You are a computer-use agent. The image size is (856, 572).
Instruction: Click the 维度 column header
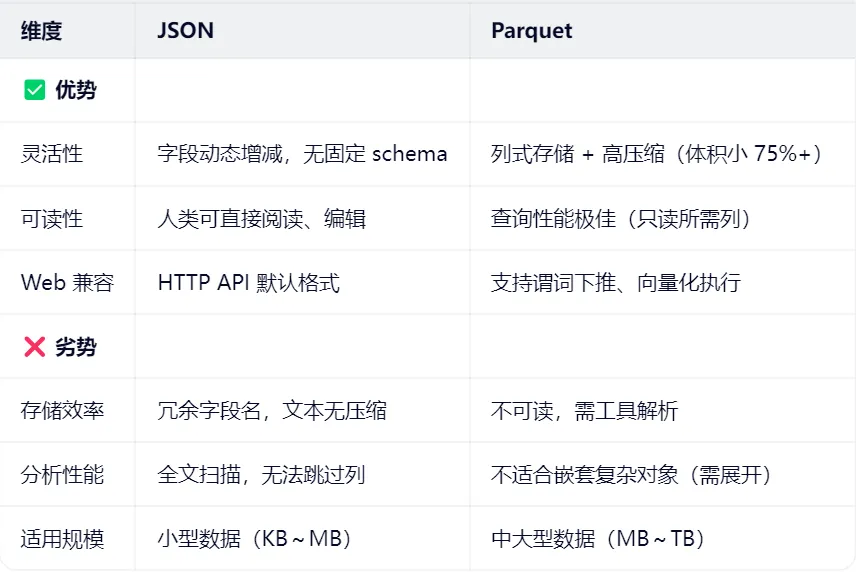[x=41, y=31]
